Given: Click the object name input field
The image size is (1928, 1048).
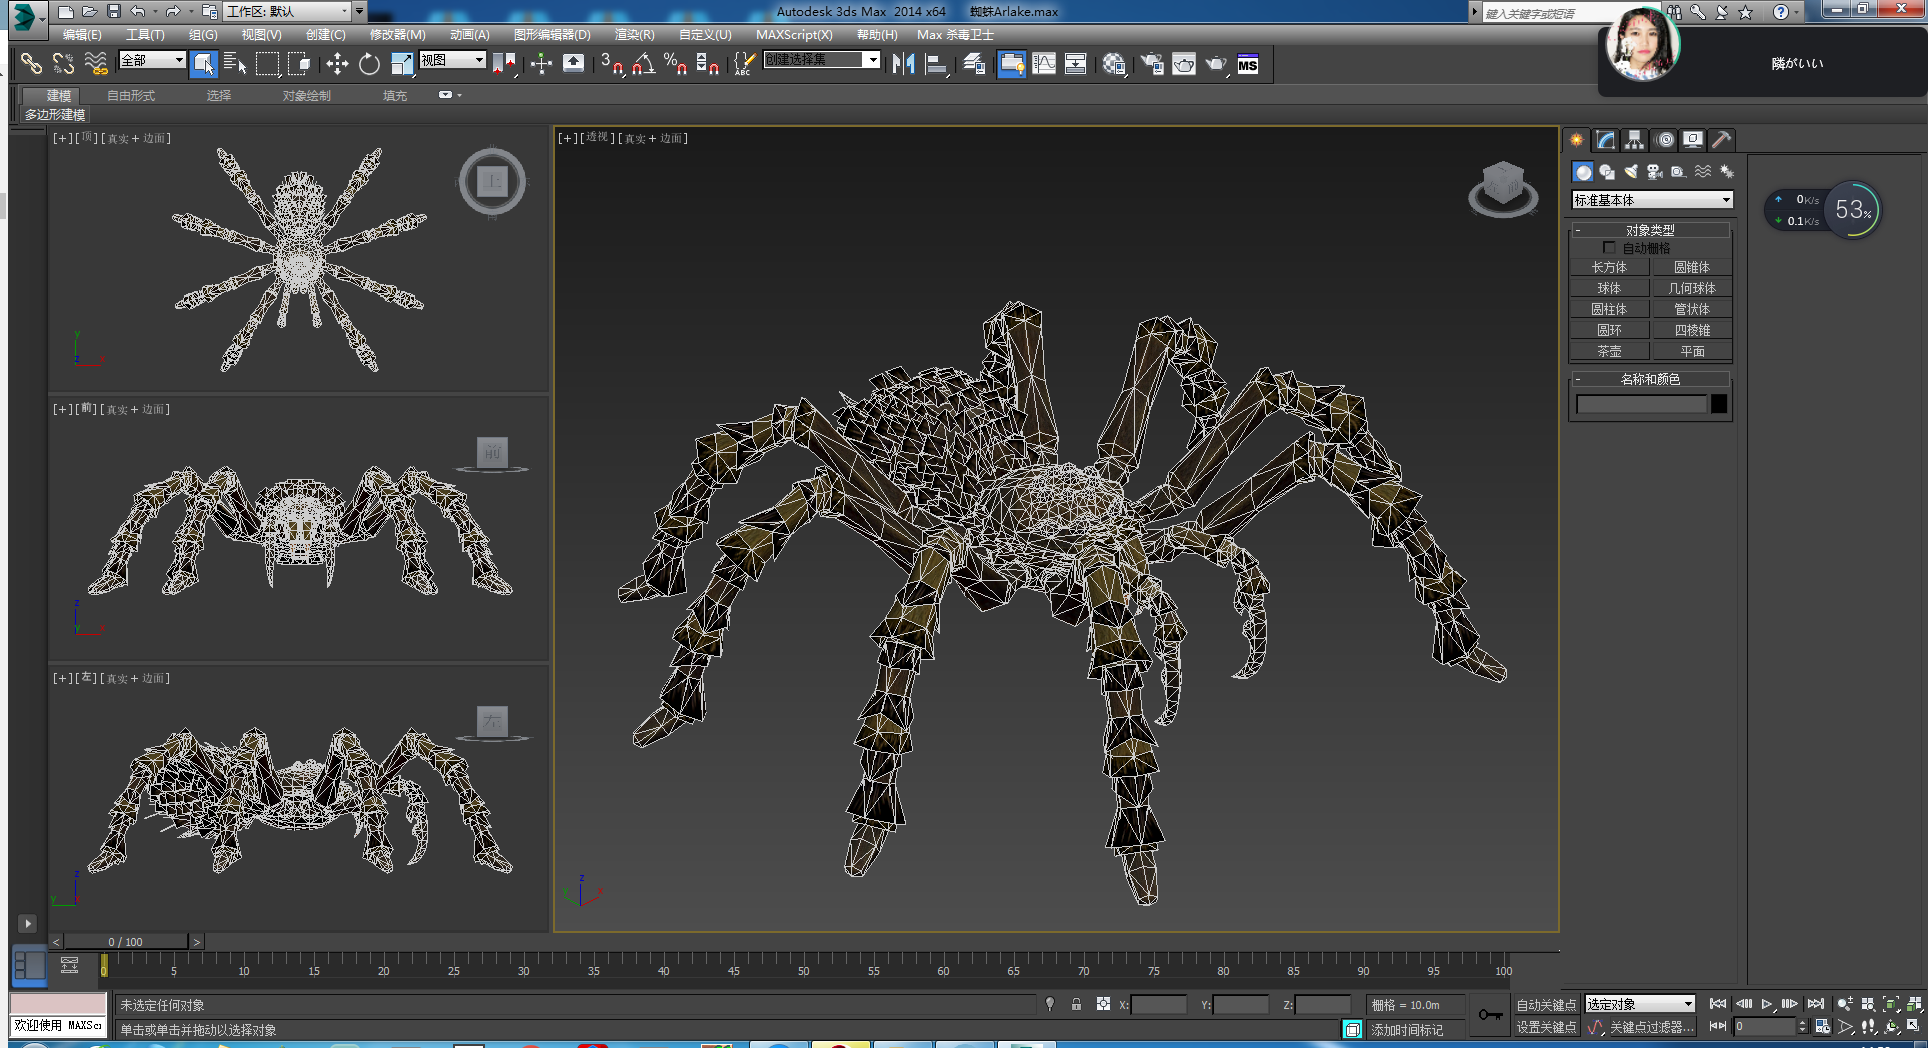Looking at the screenshot, I should pyautogui.click(x=1641, y=404).
